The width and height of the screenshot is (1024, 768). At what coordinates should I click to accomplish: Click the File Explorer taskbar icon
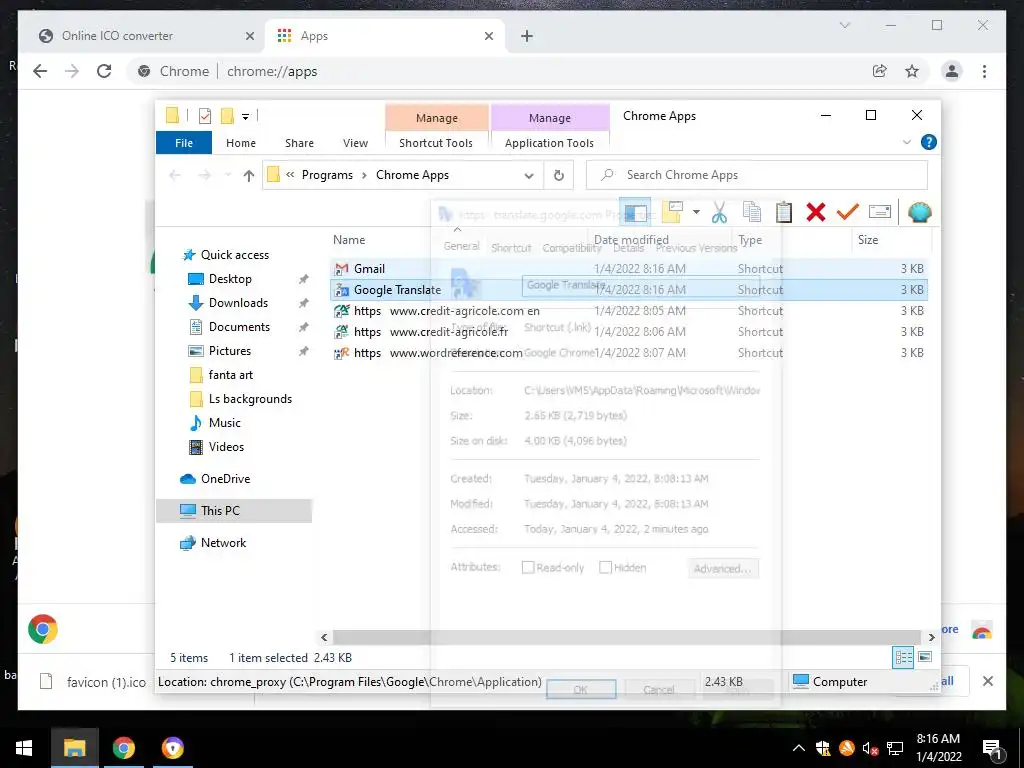click(x=74, y=748)
